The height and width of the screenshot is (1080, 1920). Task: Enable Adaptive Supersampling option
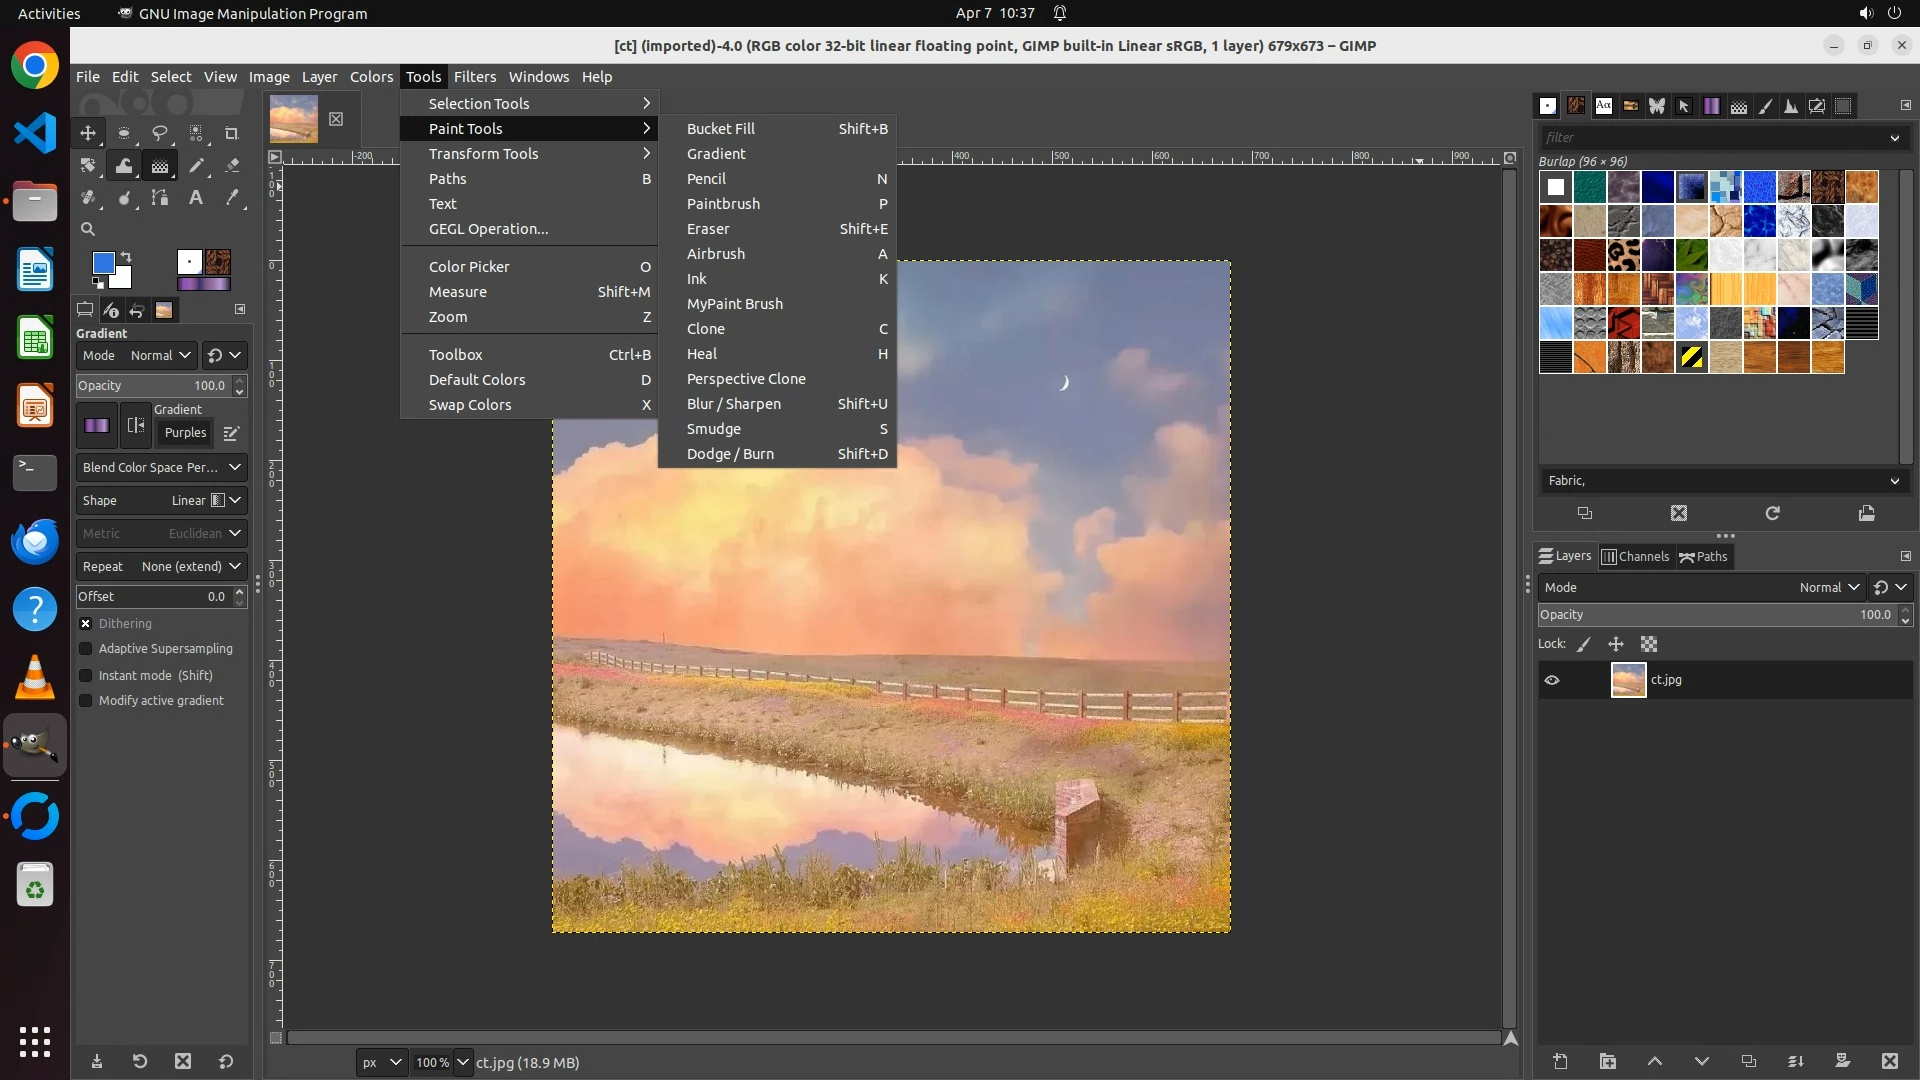coord(86,649)
